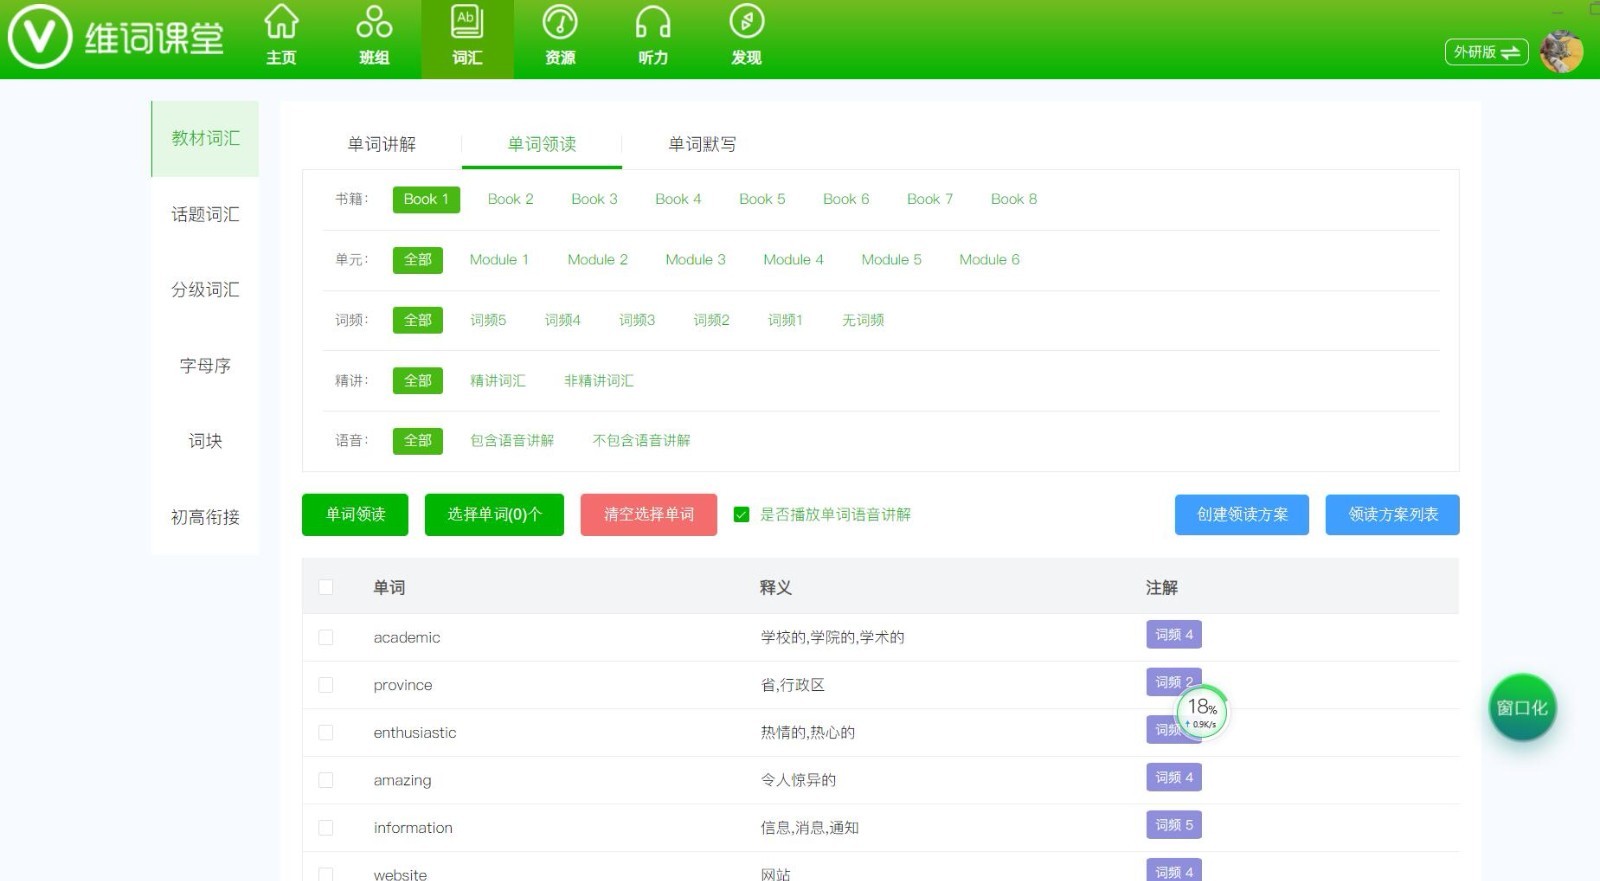Screen dimensions: 1600x881
Task: Open the 班组 class group icon
Action: (374, 22)
